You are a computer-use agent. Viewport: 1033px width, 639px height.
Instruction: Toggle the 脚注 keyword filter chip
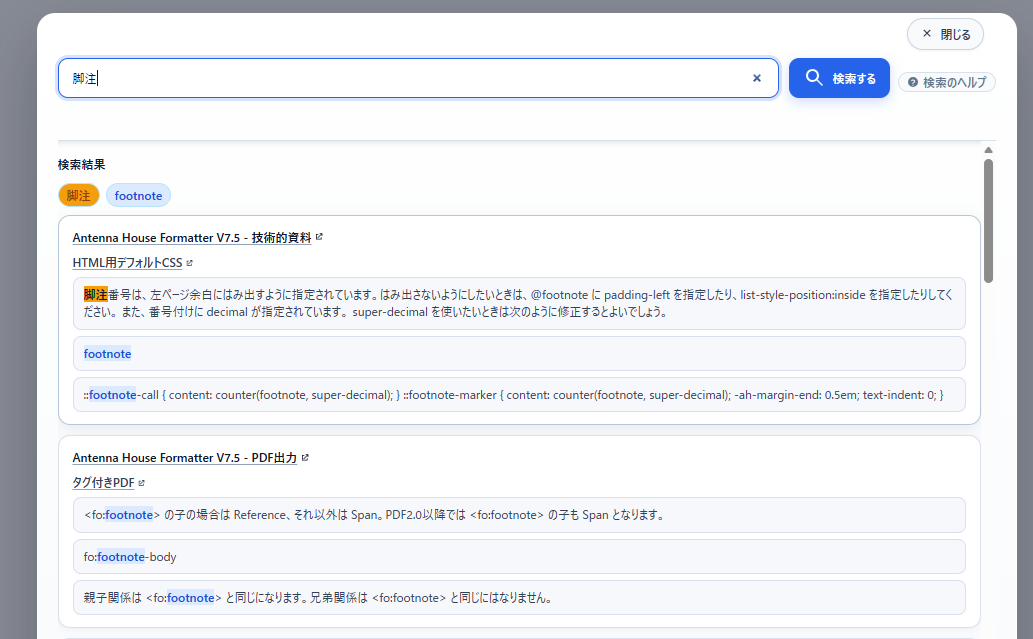coord(78,195)
